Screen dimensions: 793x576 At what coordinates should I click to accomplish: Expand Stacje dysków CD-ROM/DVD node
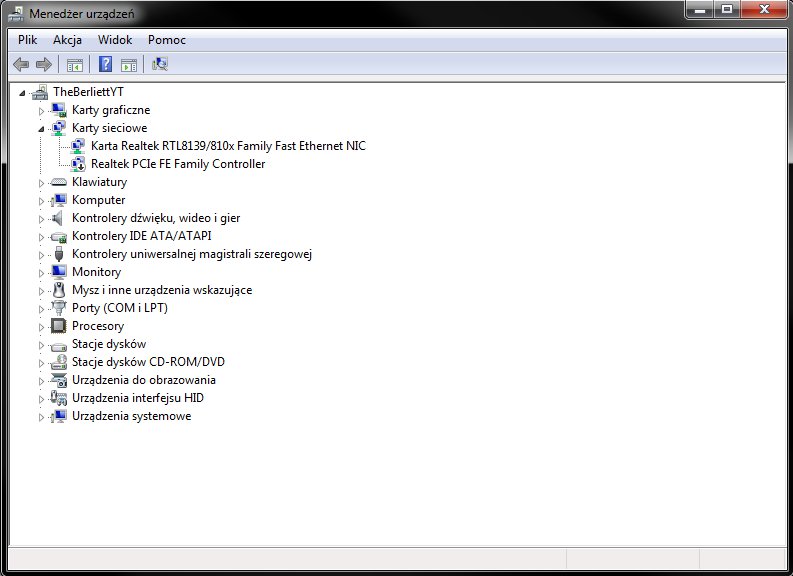41,363
